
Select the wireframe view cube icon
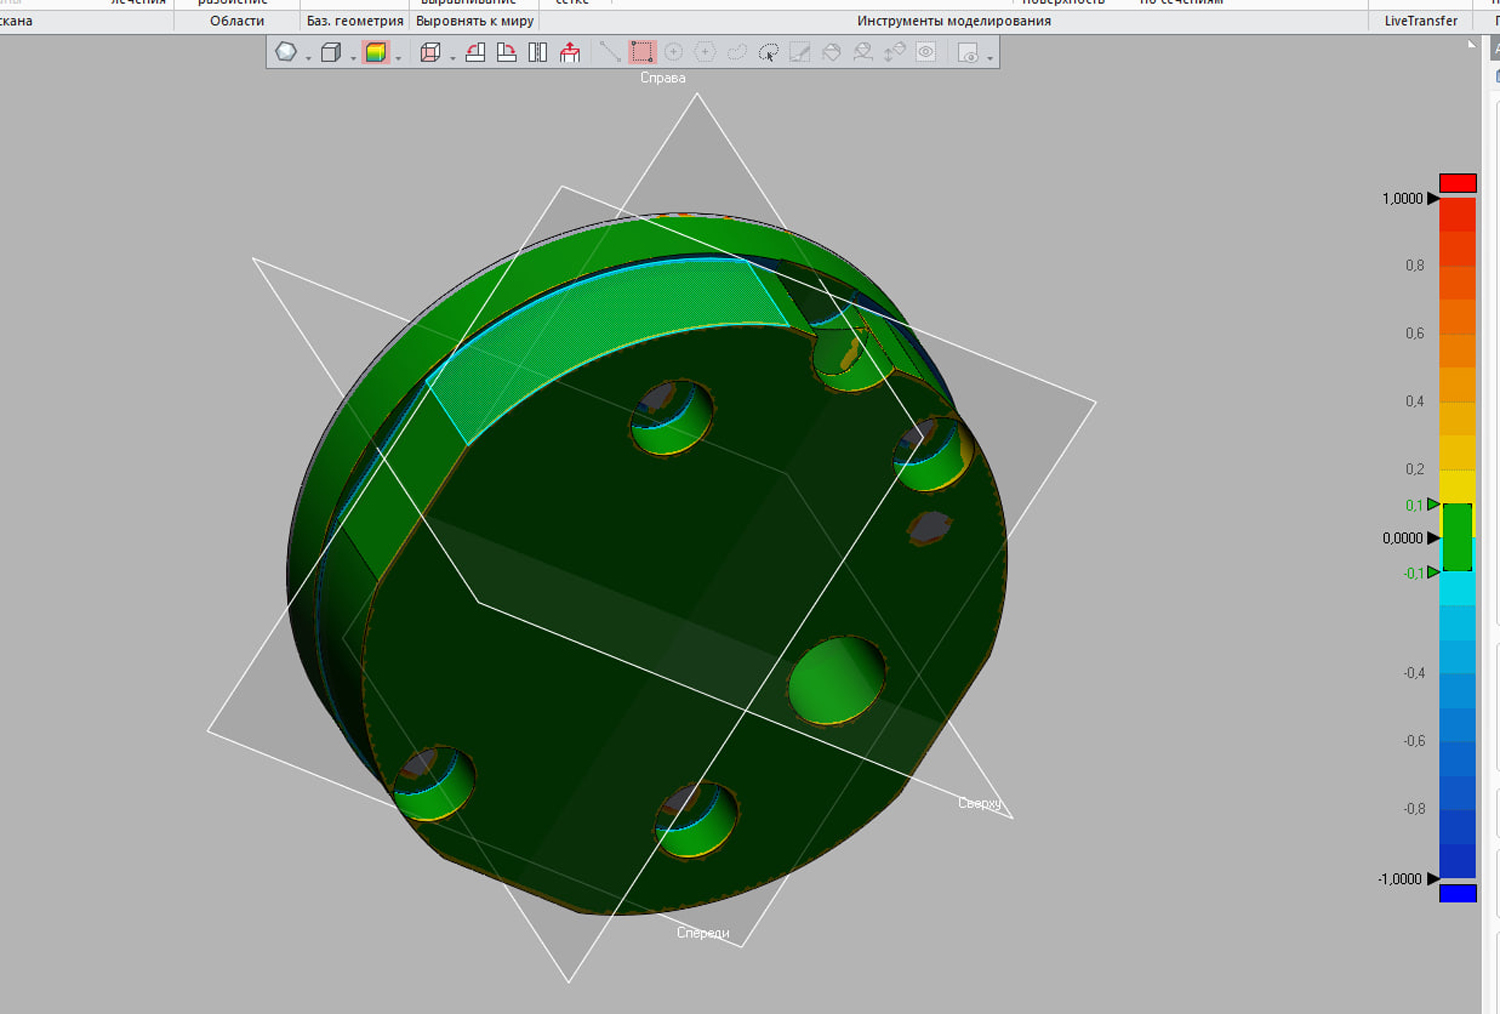click(431, 52)
